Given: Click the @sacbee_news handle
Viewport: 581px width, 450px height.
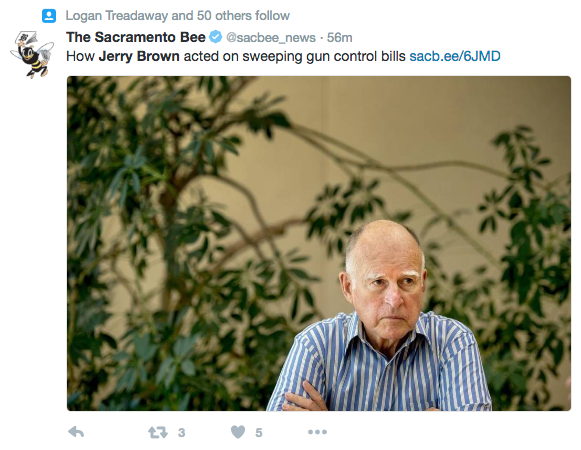Looking at the screenshot, I should pos(271,37).
